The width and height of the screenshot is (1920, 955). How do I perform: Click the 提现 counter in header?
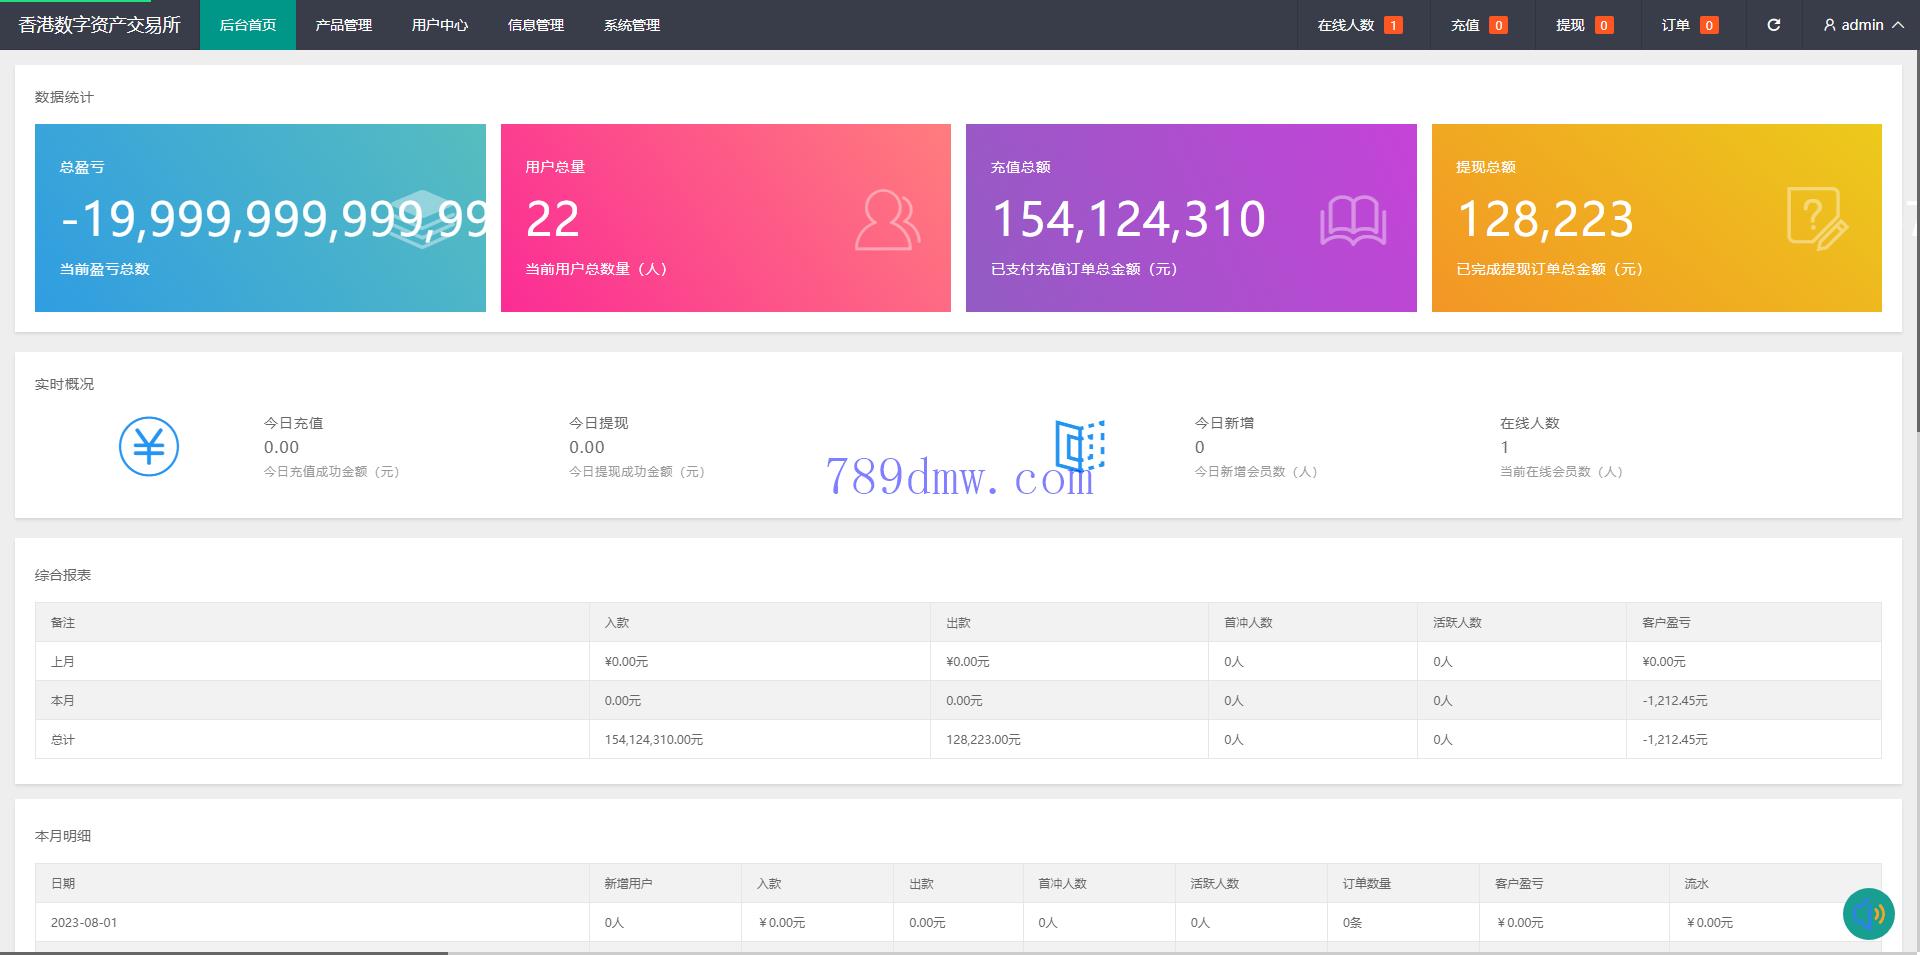(x=1583, y=25)
